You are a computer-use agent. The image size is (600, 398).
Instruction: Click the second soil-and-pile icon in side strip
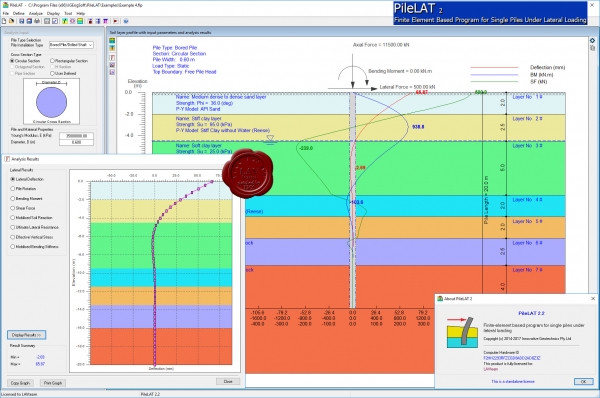[x=112, y=48]
